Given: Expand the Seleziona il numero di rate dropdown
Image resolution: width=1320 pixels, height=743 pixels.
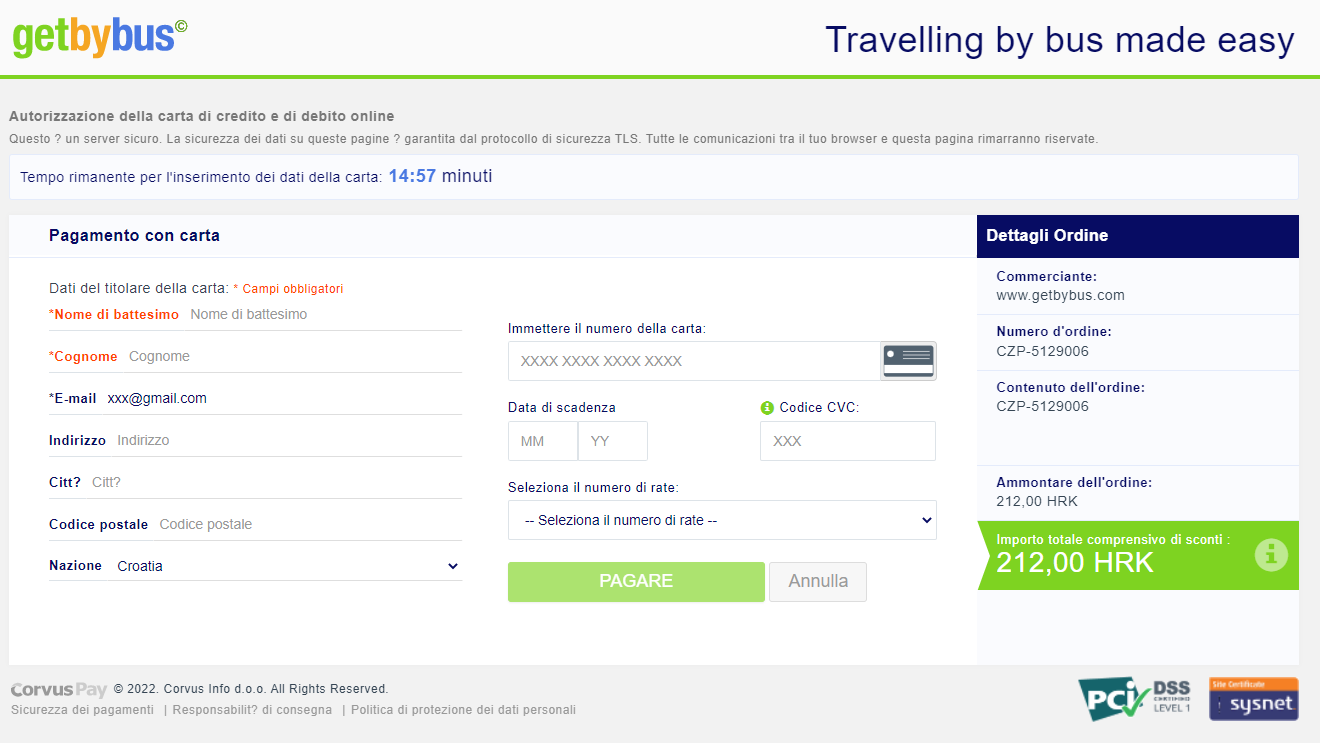Looking at the screenshot, I should (x=722, y=520).
